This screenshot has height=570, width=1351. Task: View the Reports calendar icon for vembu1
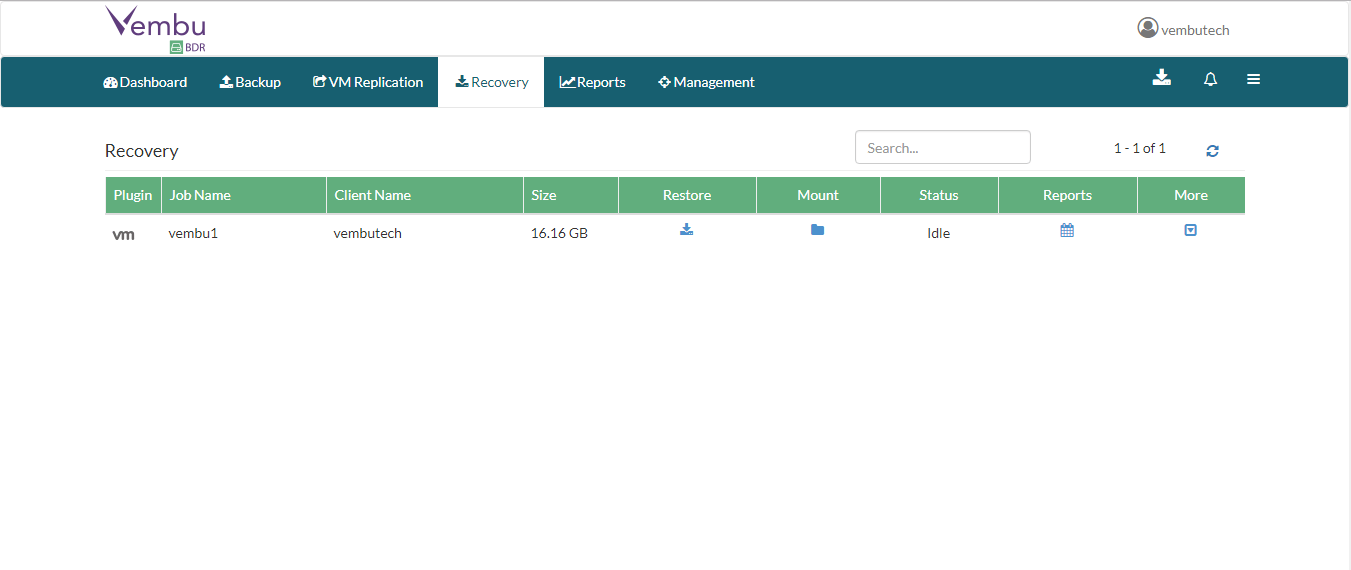click(1067, 230)
